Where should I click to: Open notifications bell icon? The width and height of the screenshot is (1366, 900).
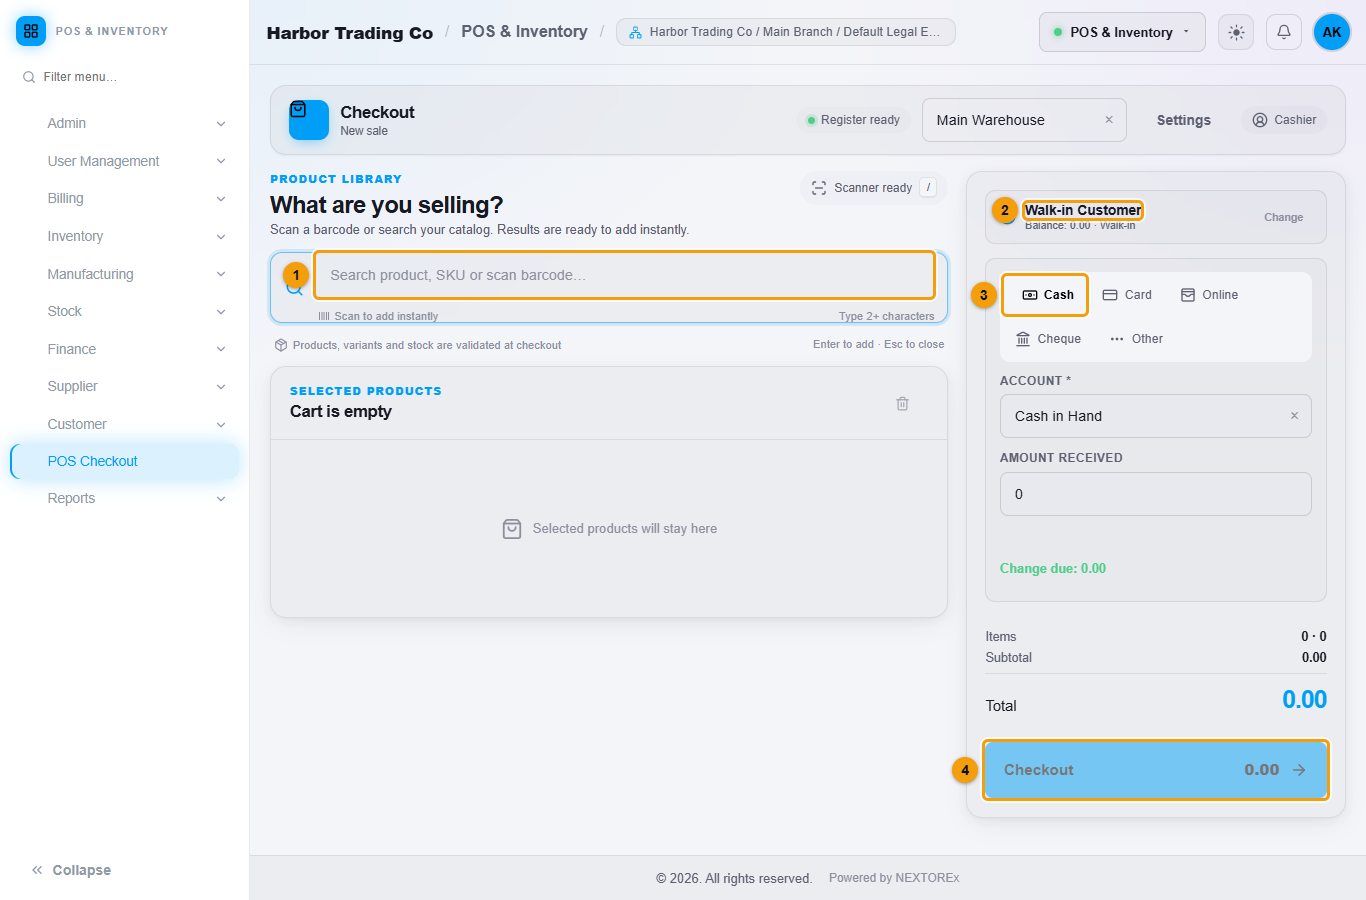(1284, 32)
